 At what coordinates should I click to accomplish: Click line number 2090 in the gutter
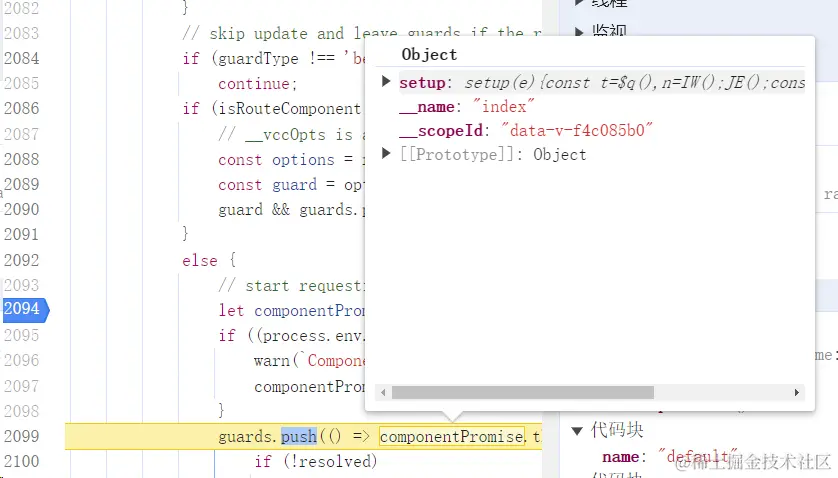(21, 209)
